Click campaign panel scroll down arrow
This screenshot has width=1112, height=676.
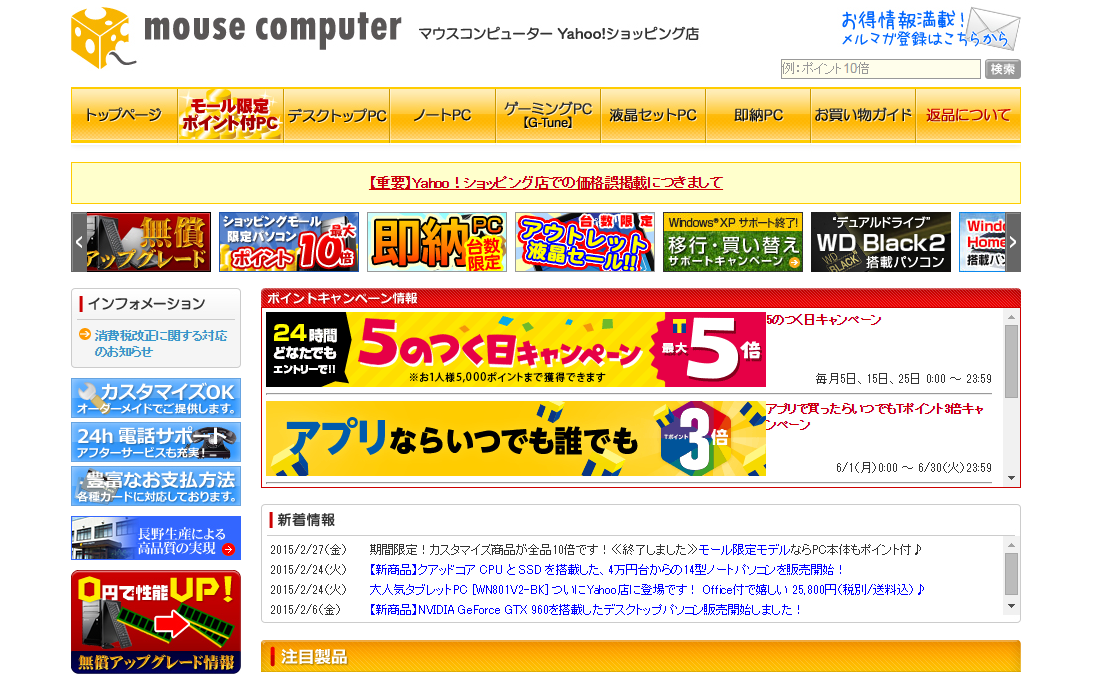pos(1012,478)
